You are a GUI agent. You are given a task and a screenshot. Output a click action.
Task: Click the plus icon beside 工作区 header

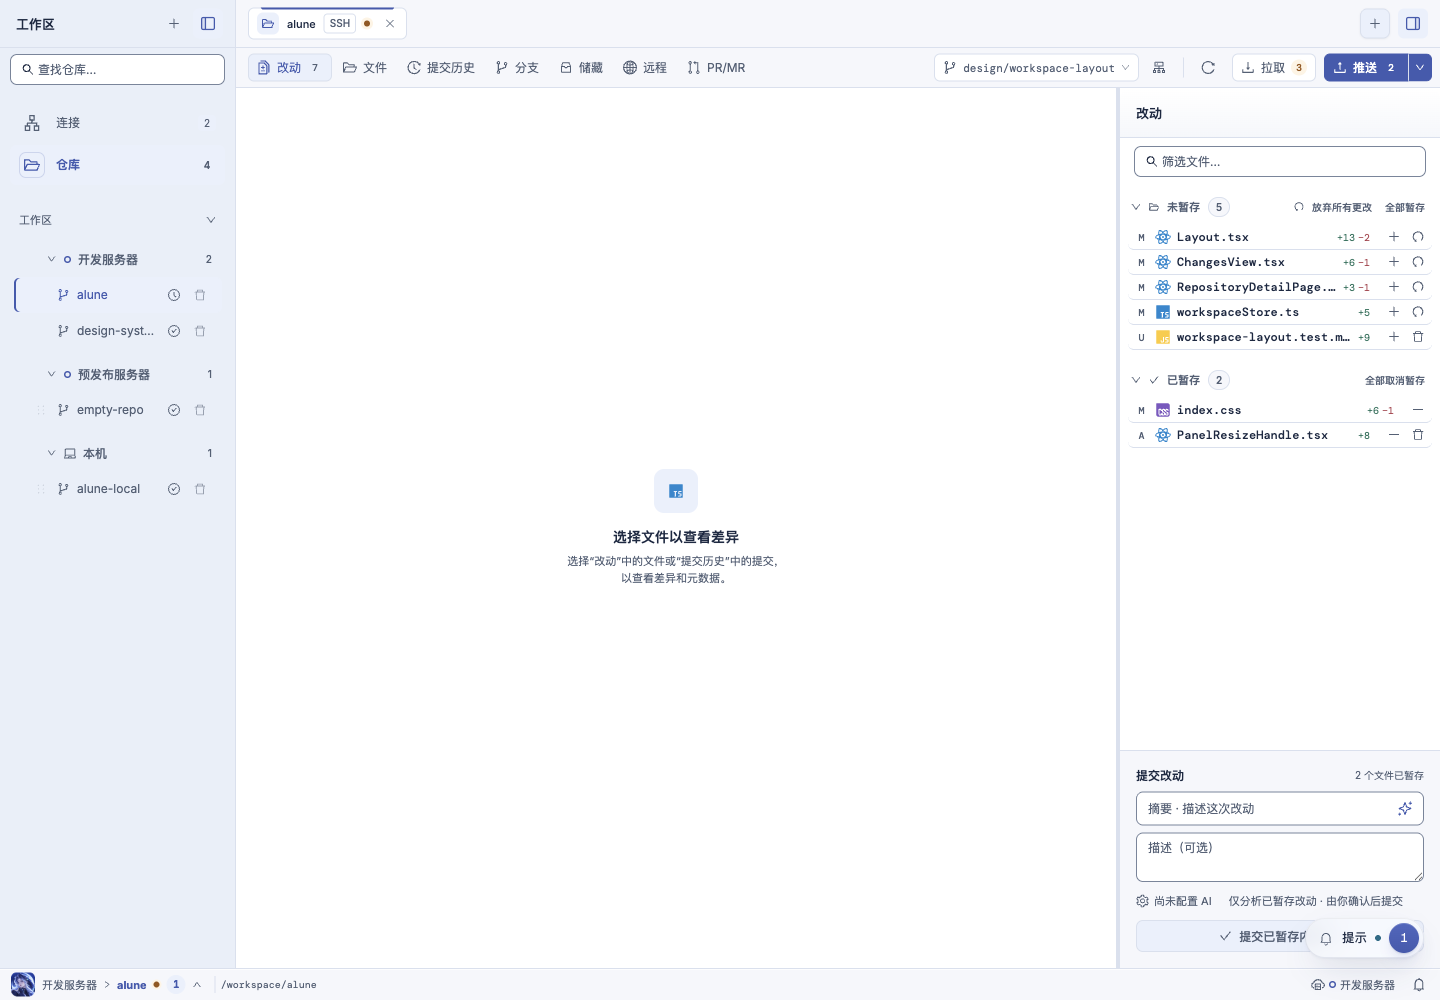click(x=174, y=24)
